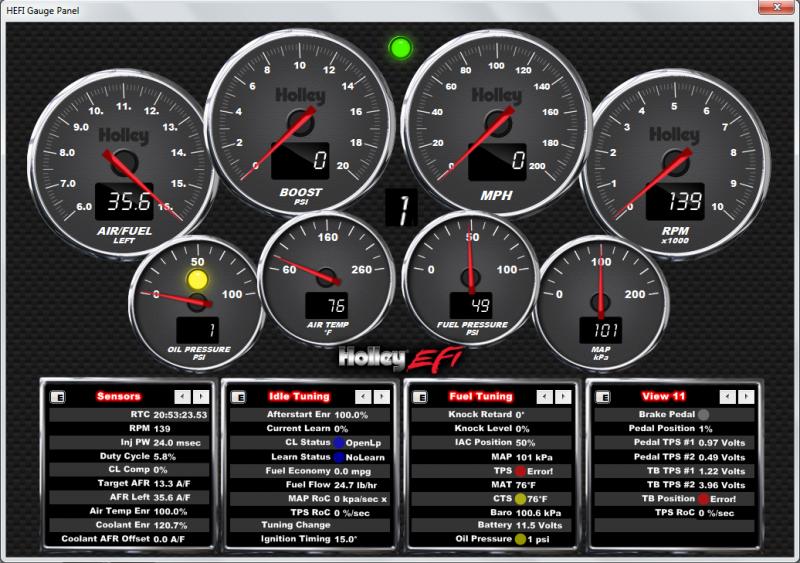The width and height of the screenshot is (800, 563).
Task: Click the Fuel Tuning panel edit icon
Action: 420,397
